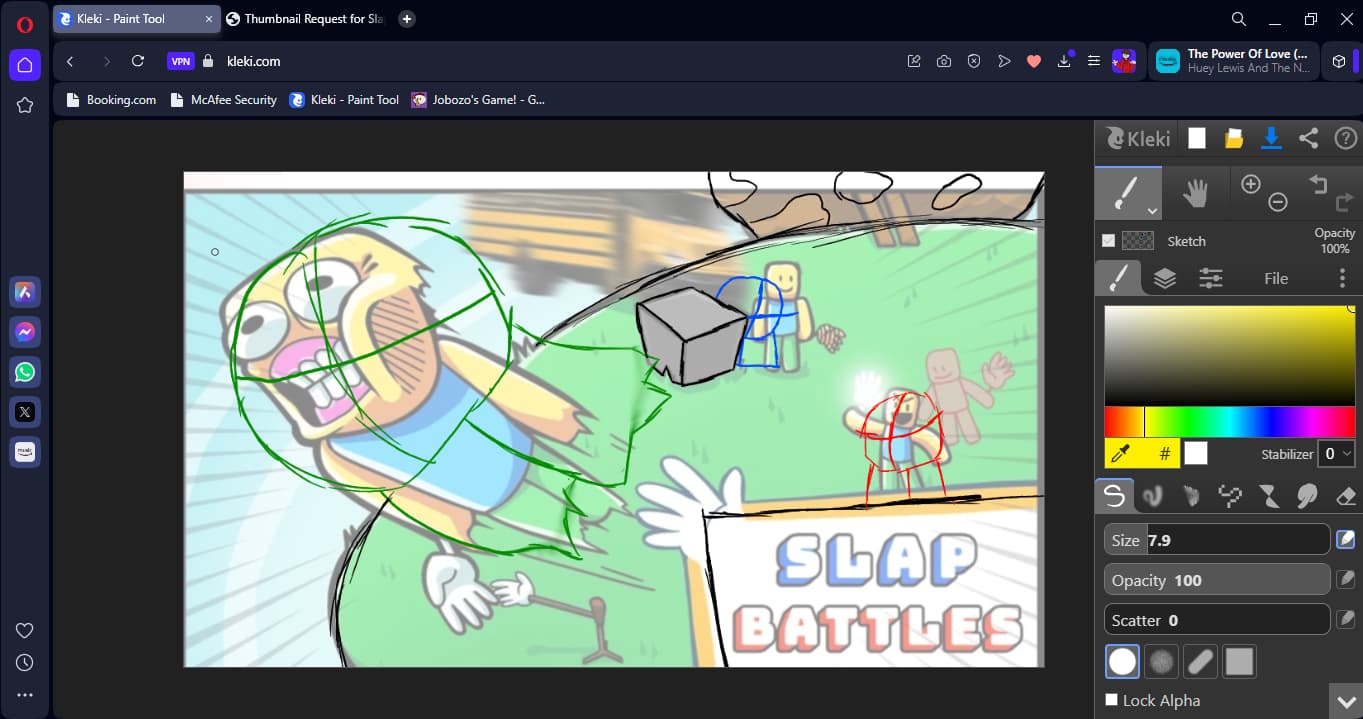Toggle the Sketch layer checkbox
1363x719 pixels.
1108,241
